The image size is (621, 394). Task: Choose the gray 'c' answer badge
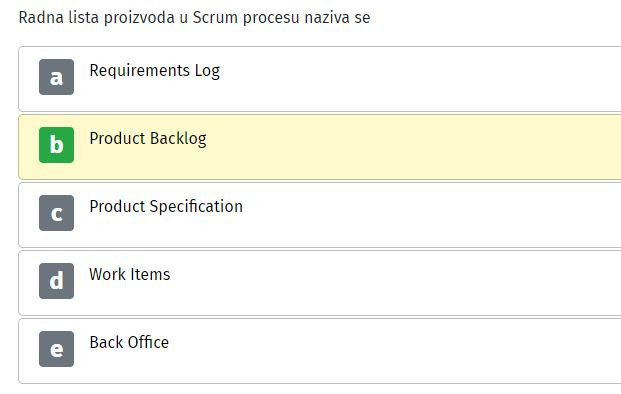56,213
